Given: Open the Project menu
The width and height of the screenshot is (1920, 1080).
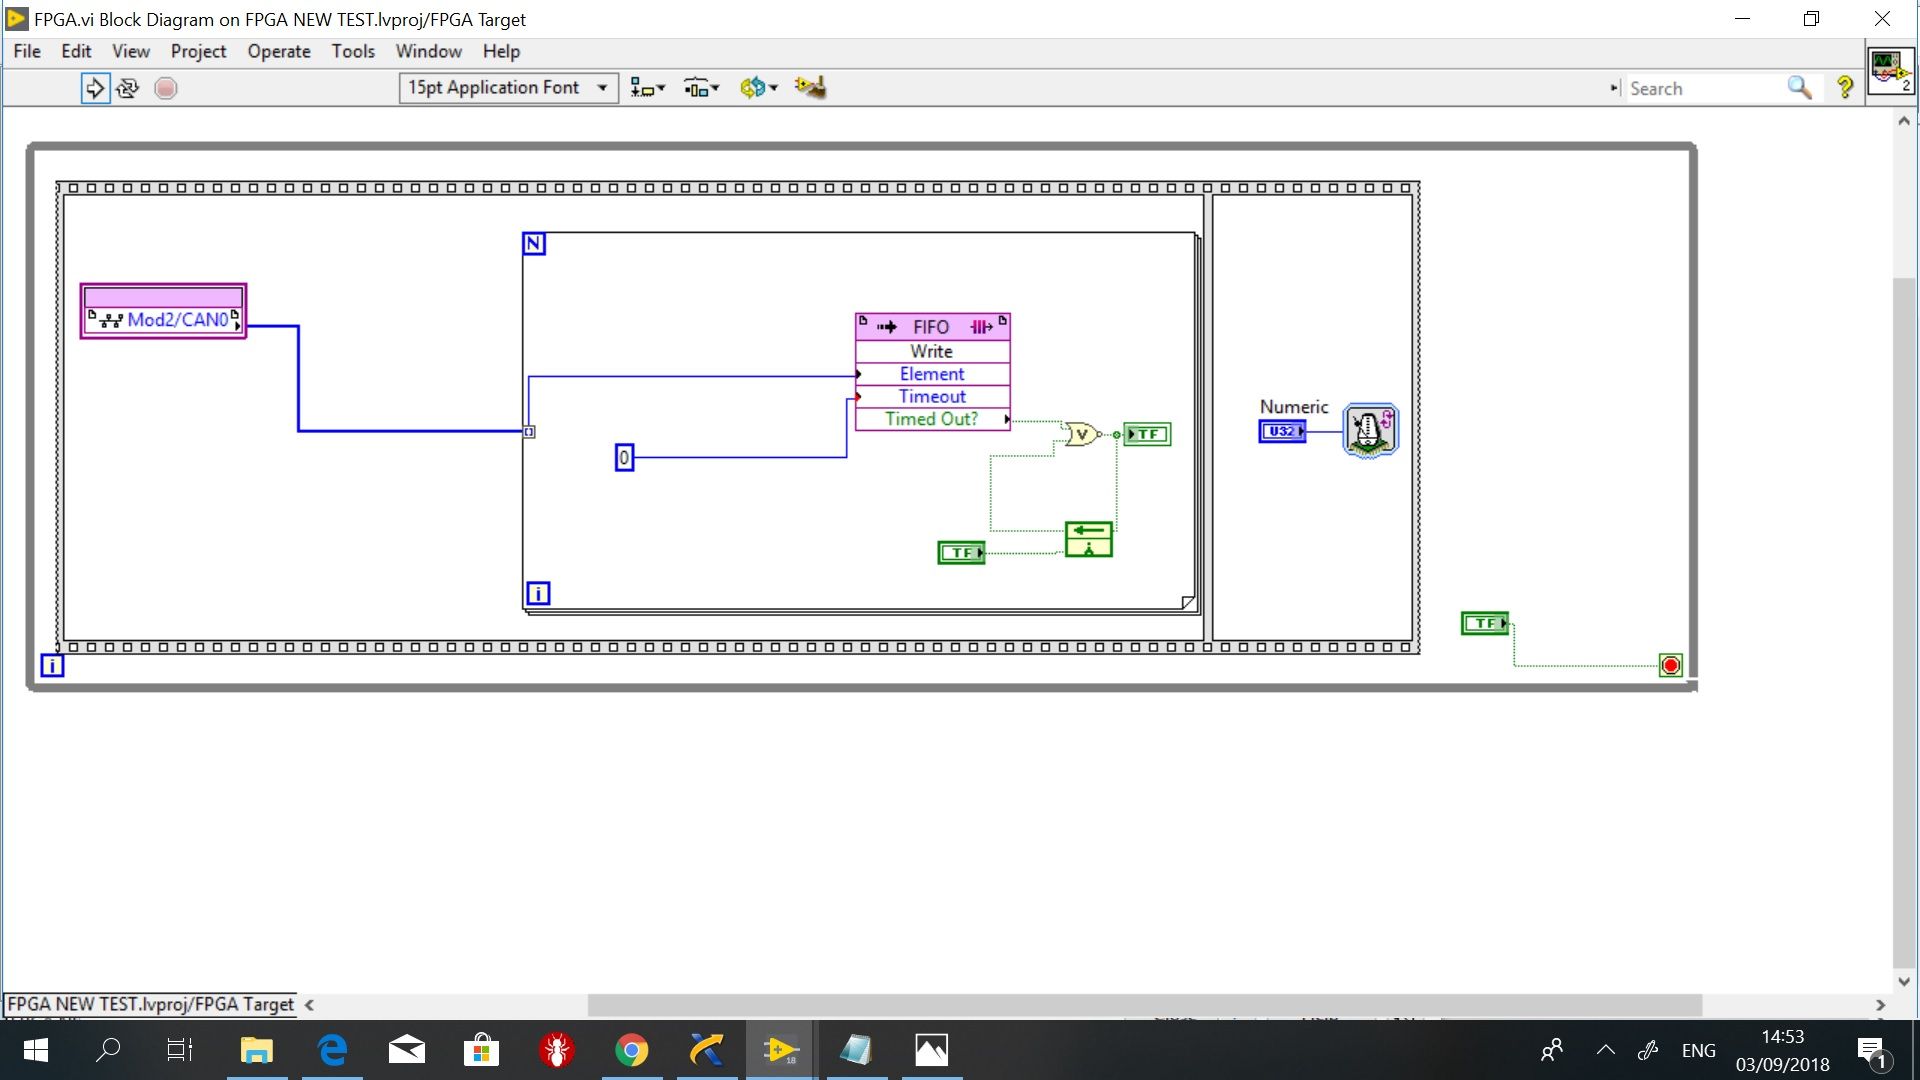Looking at the screenshot, I should 198,51.
